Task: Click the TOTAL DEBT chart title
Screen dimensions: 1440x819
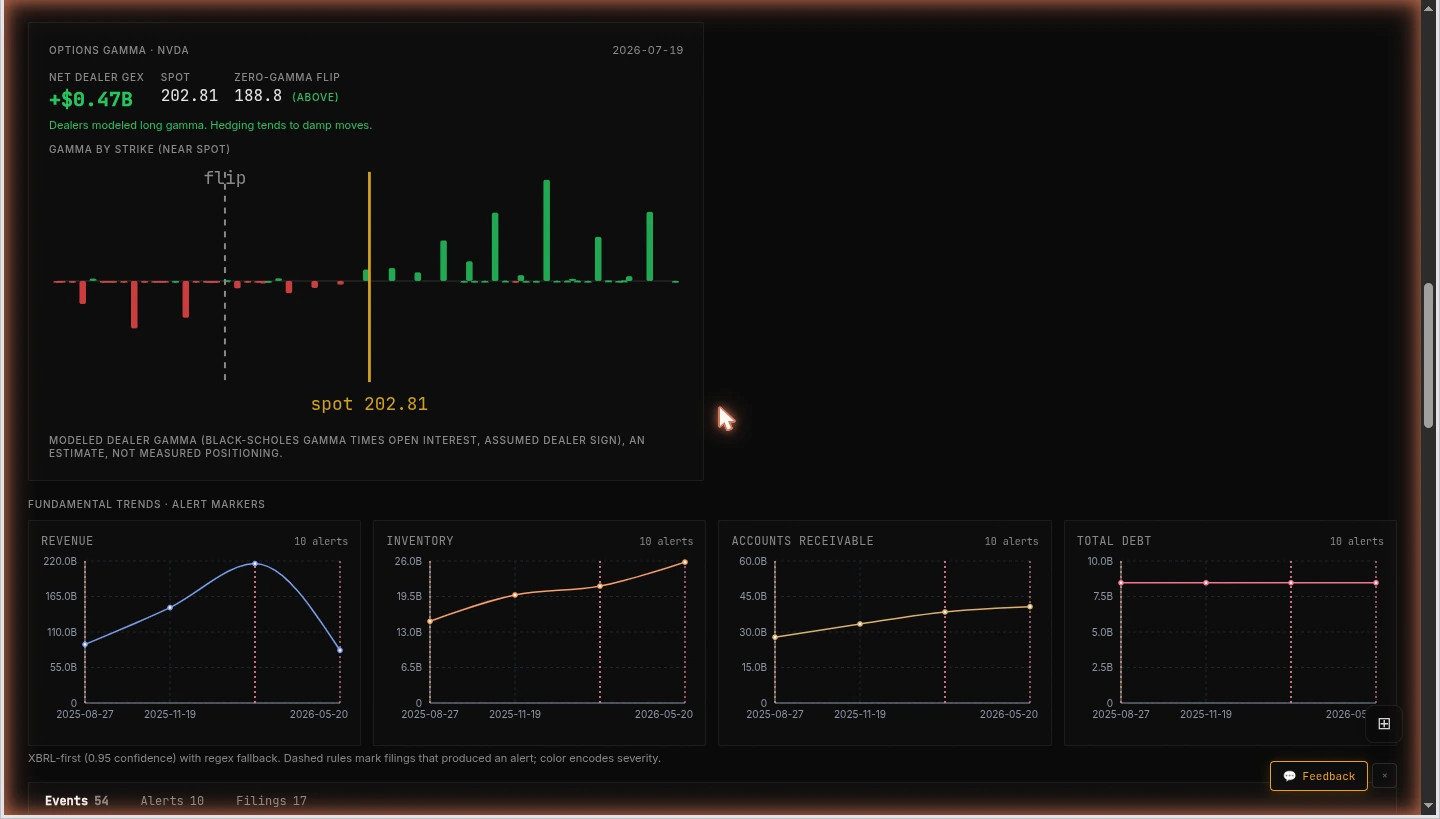Action: (1114, 541)
